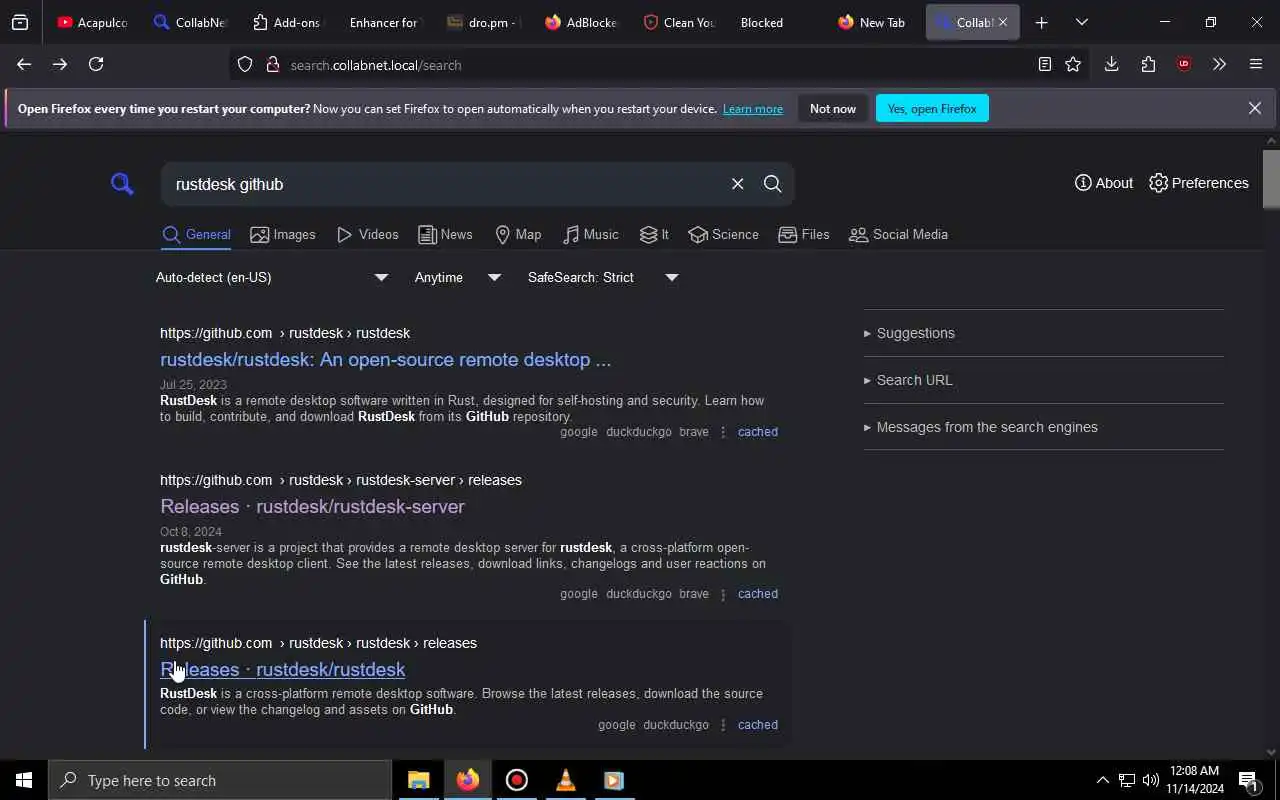The height and width of the screenshot is (800, 1280).
Task: Open the About page
Action: (1104, 183)
